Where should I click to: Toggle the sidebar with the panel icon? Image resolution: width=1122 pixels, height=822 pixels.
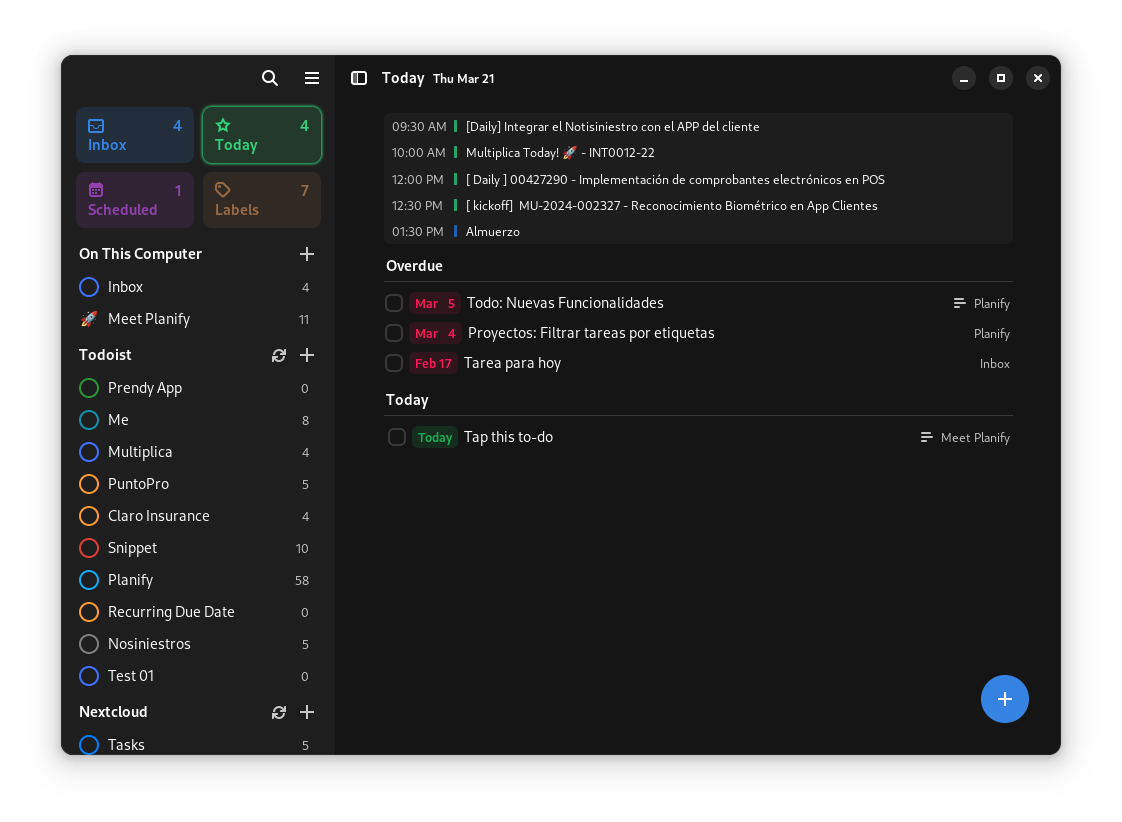358,78
